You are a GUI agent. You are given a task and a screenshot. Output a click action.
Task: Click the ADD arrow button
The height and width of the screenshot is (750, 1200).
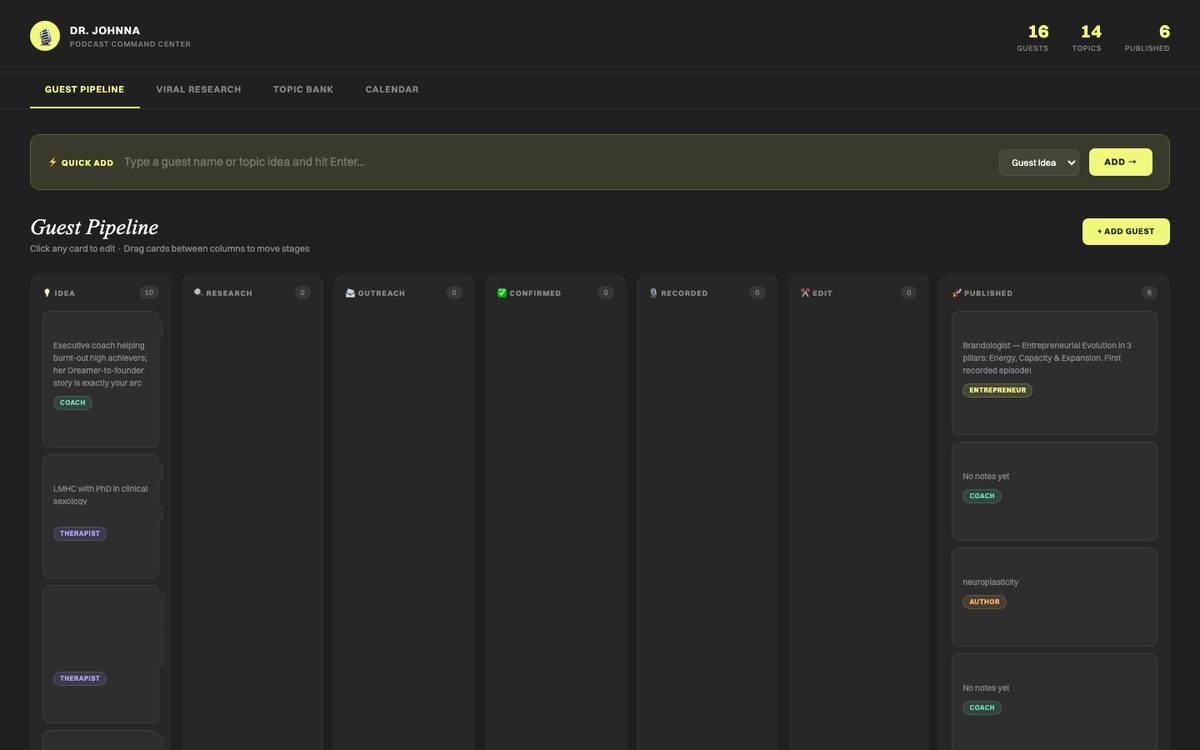[1120, 162]
